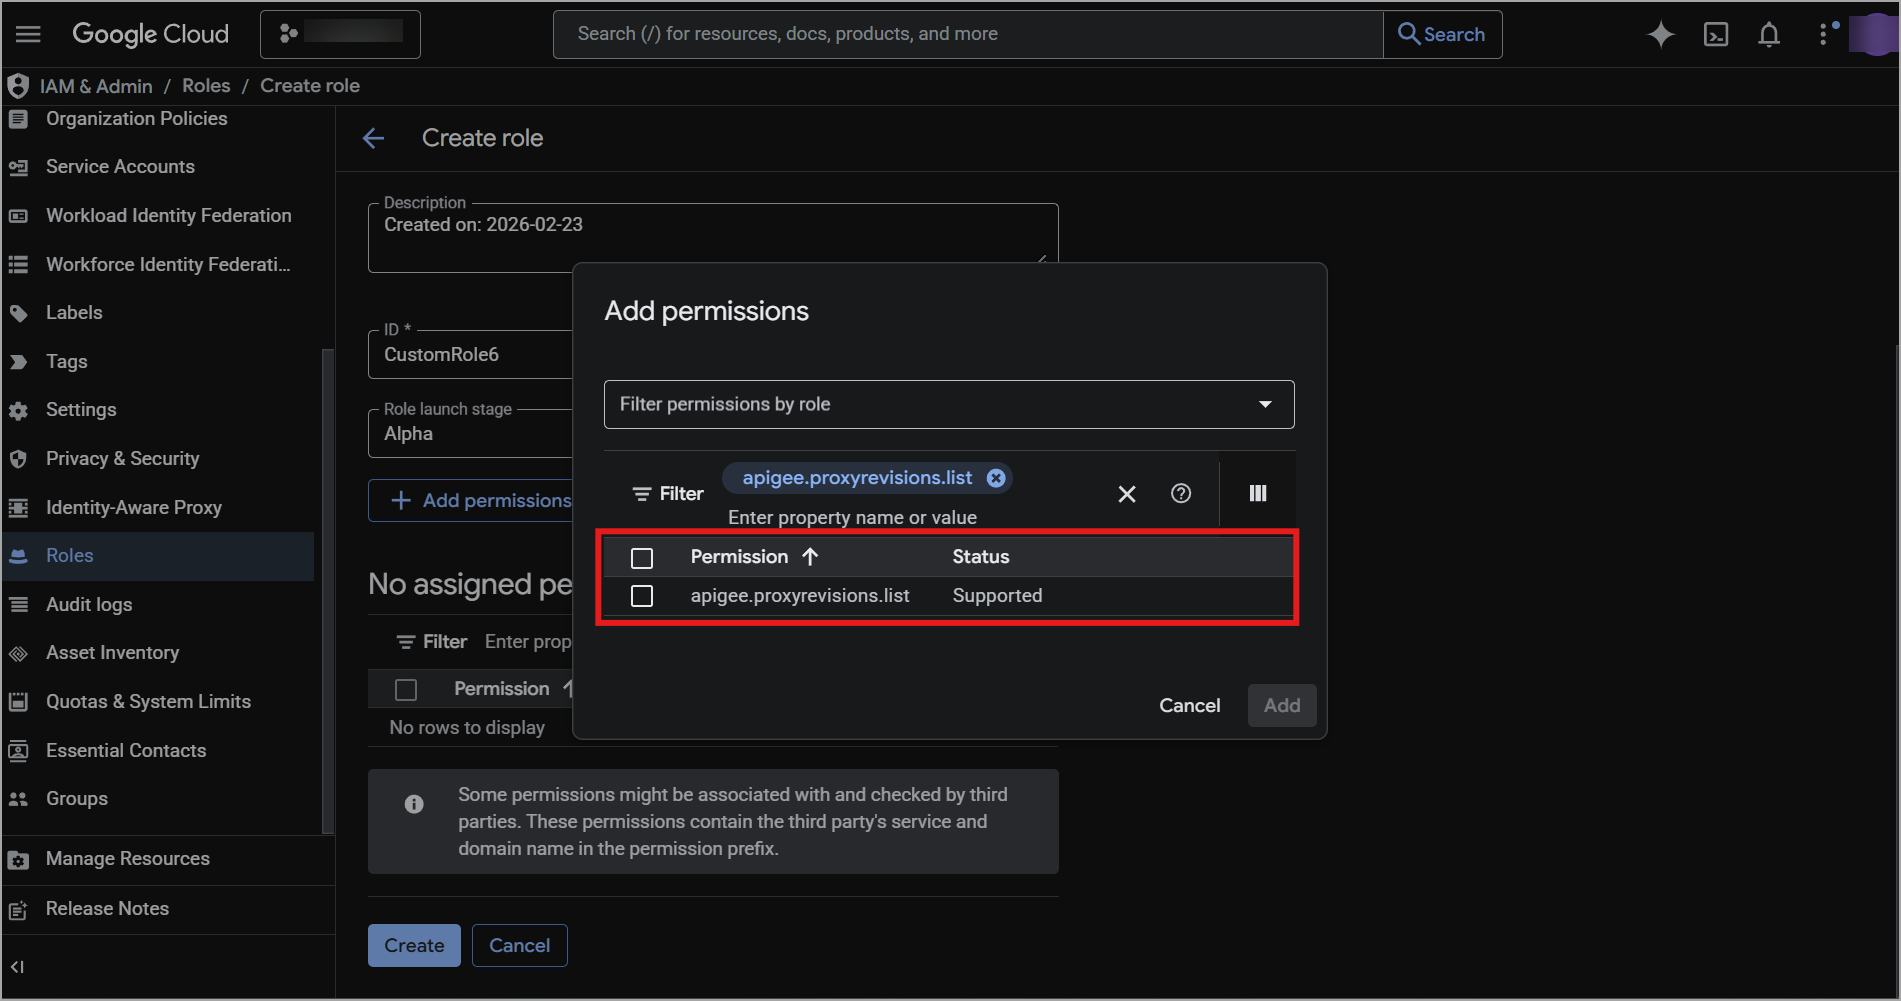Open column display options icon
Viewport: 1901px width, 1001px height.
point(1257,493)
